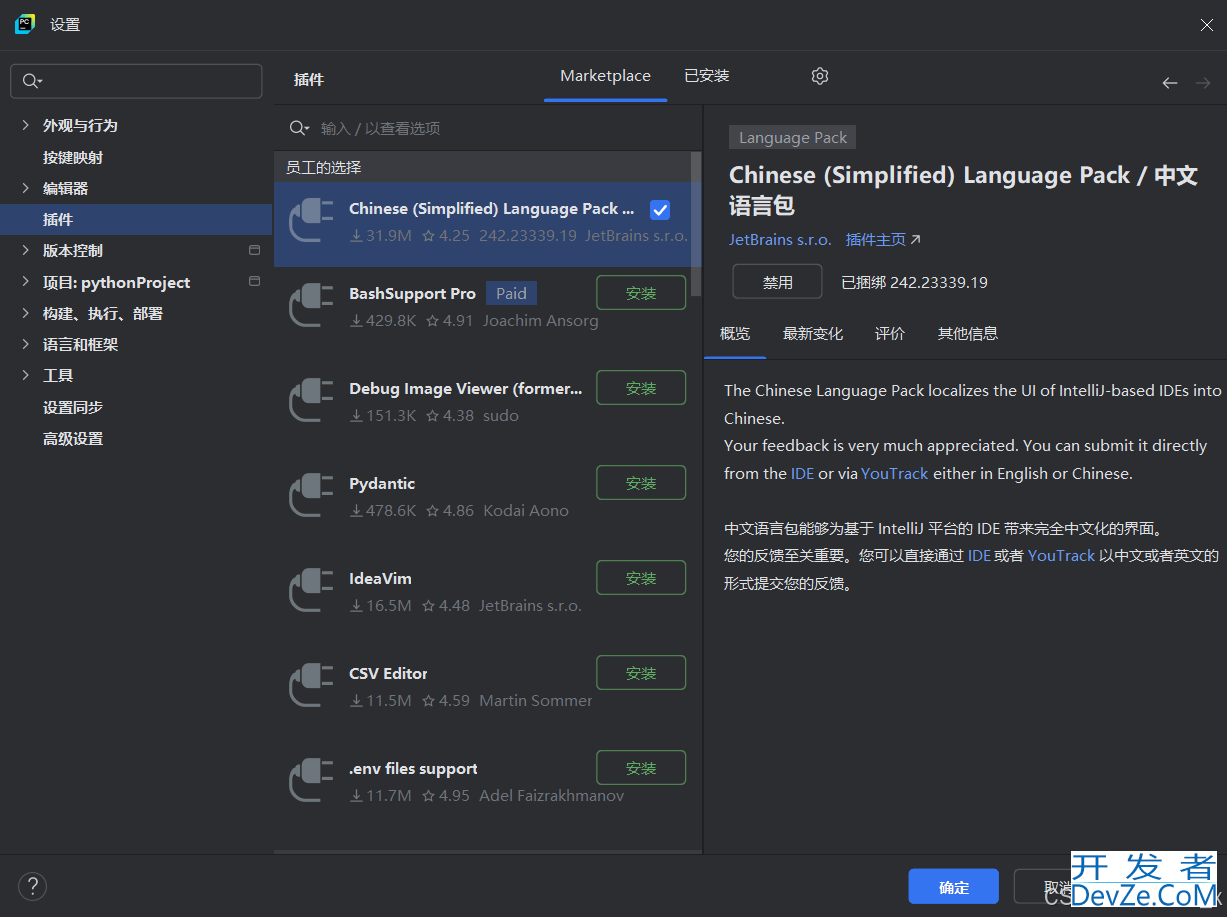1227x917 pixels.
Task: Expand the 编辑器 tree node
Action: click(x=25, y=188)
